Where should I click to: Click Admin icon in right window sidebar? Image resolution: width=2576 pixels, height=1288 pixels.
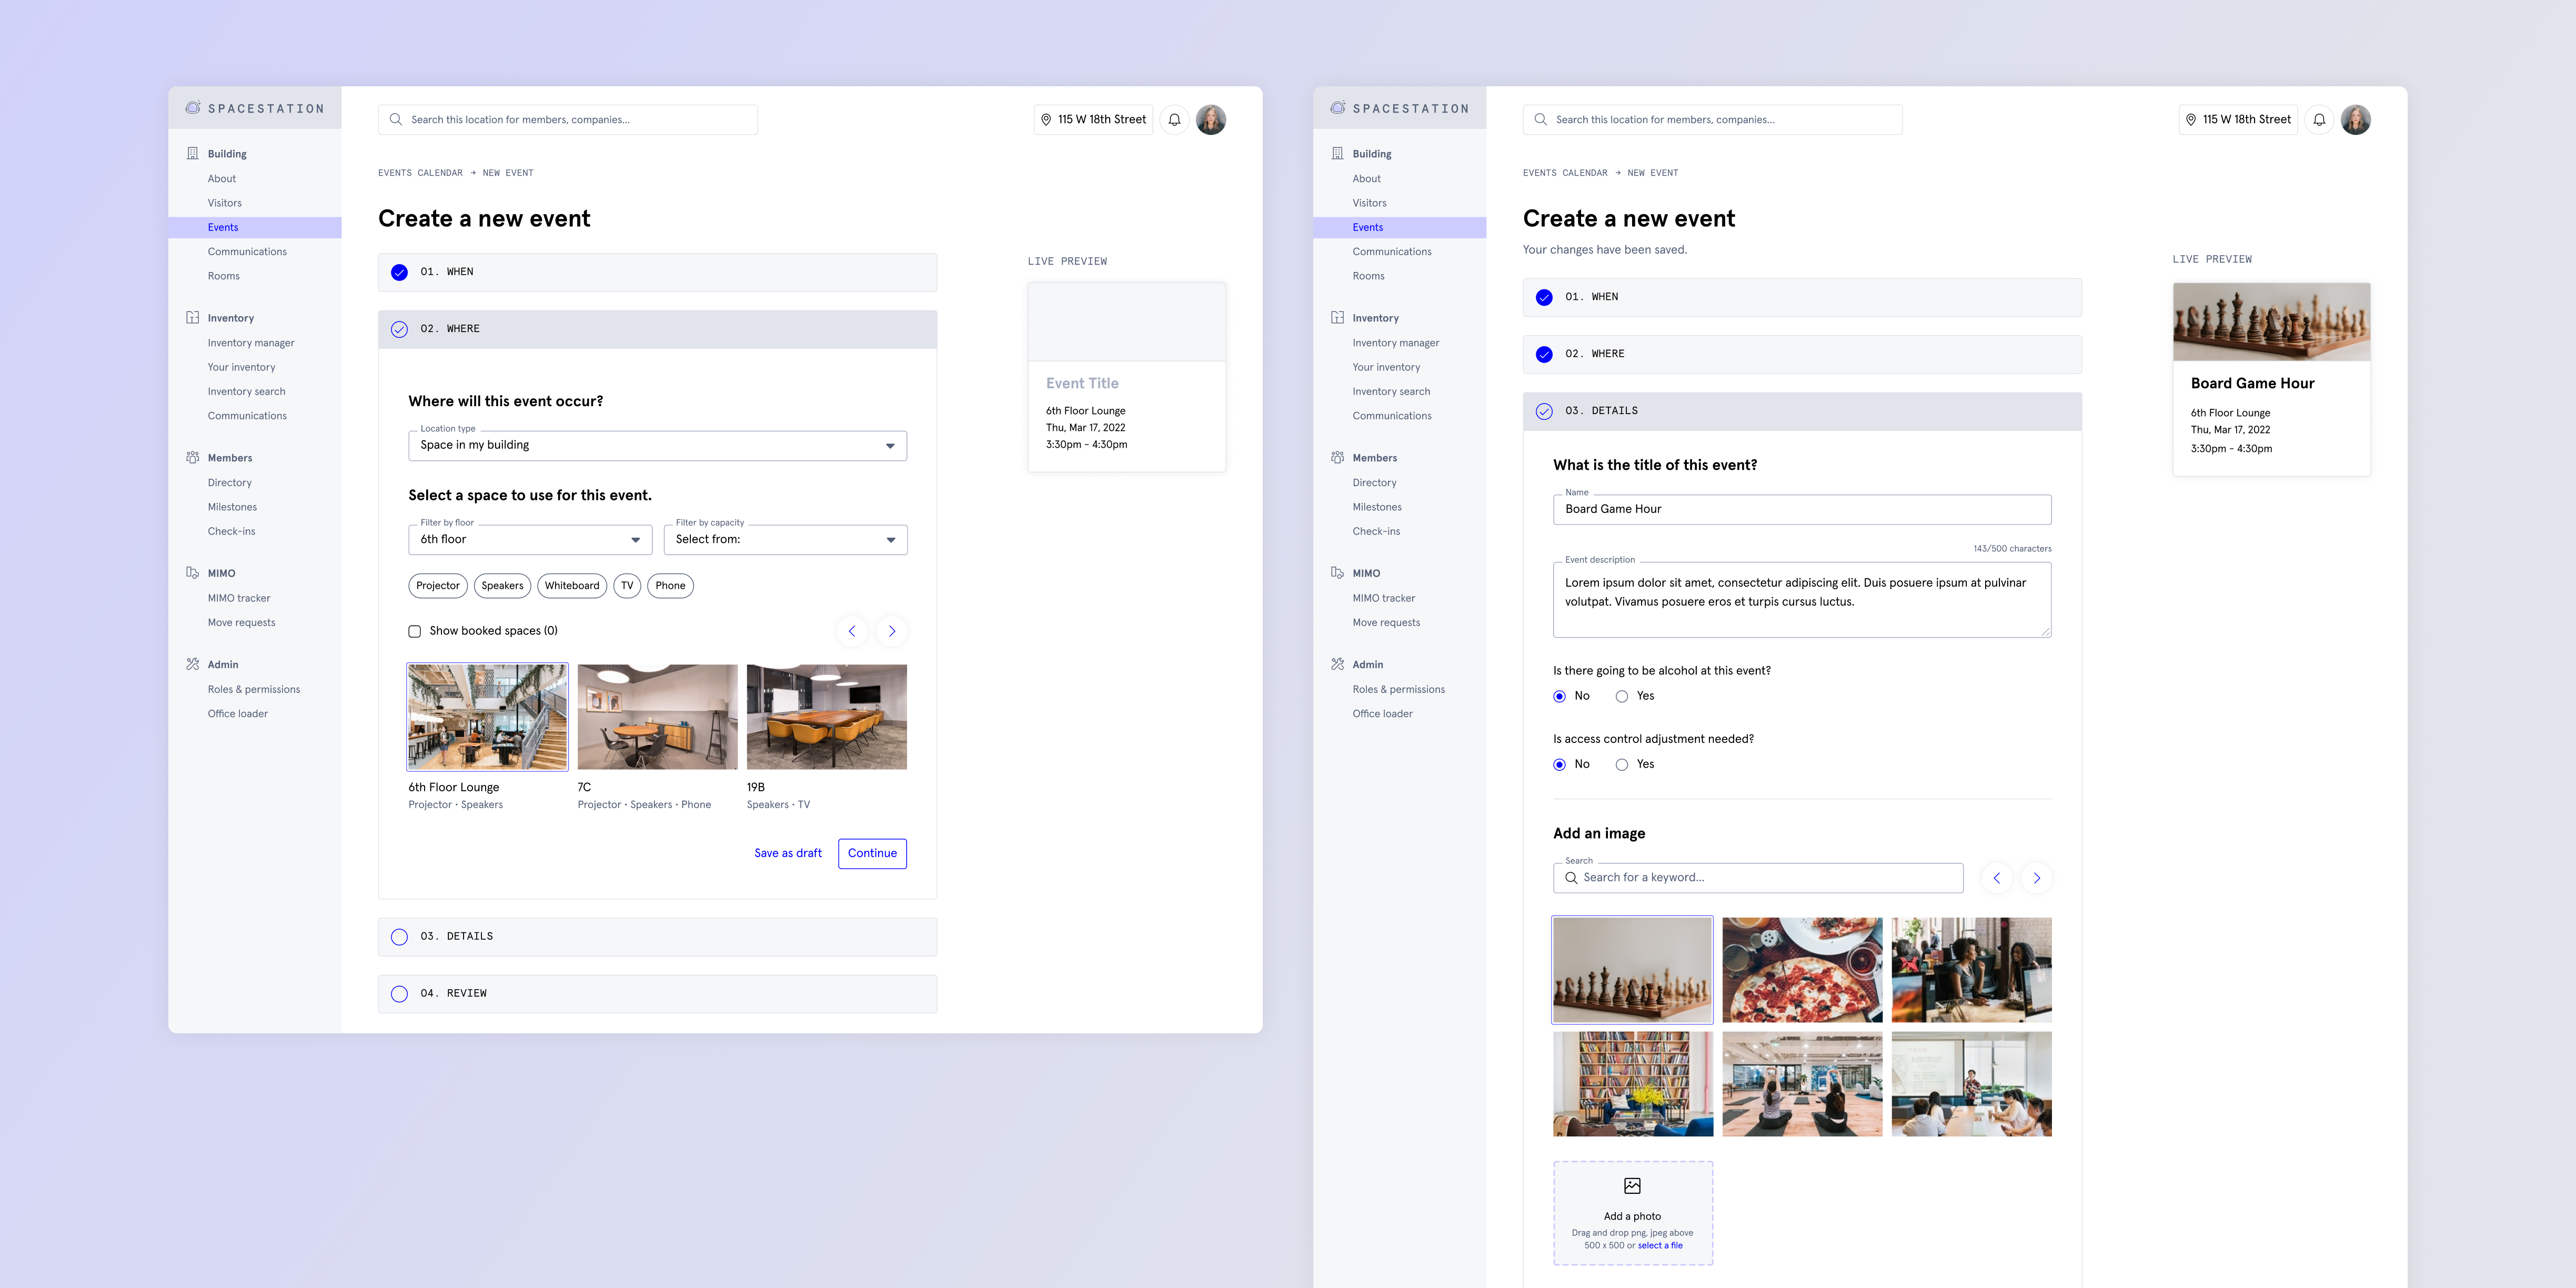click(1337, 664)
